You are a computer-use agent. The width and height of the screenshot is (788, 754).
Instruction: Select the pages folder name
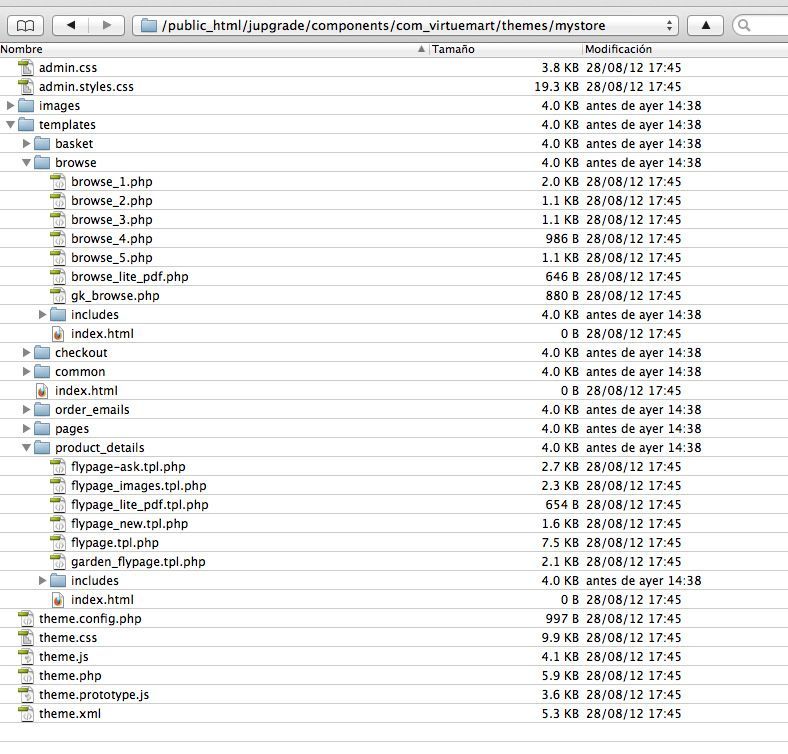pos(72,429)
